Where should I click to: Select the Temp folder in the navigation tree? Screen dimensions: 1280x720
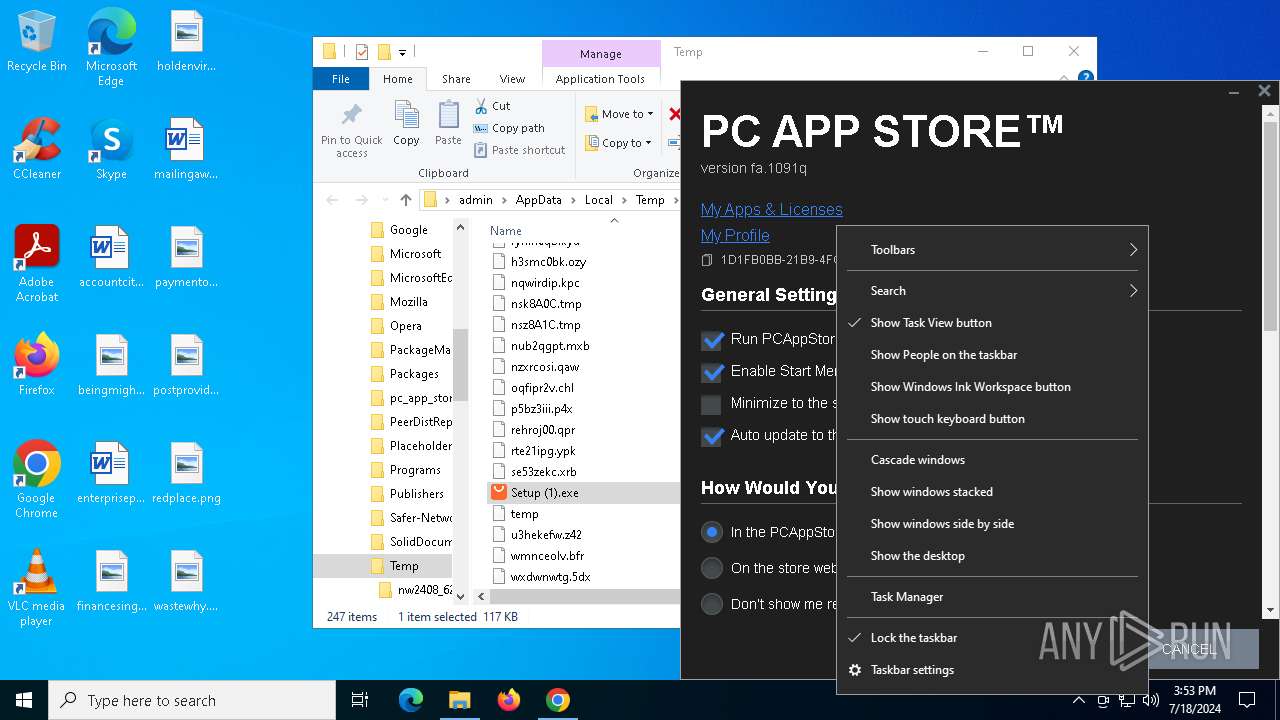click(404, 566)
